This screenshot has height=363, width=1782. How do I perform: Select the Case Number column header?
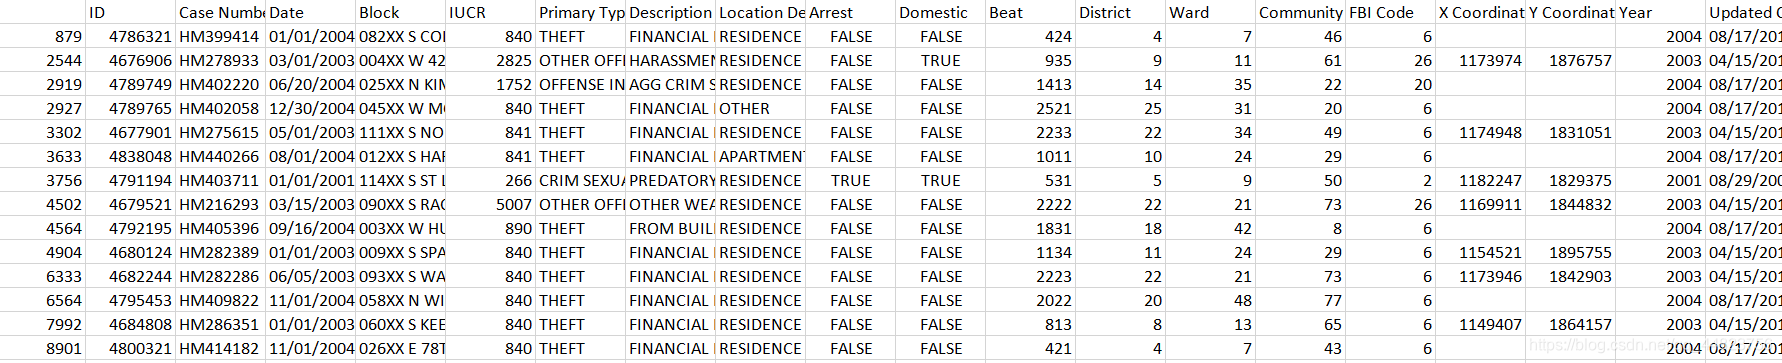(x=221, y=12)
